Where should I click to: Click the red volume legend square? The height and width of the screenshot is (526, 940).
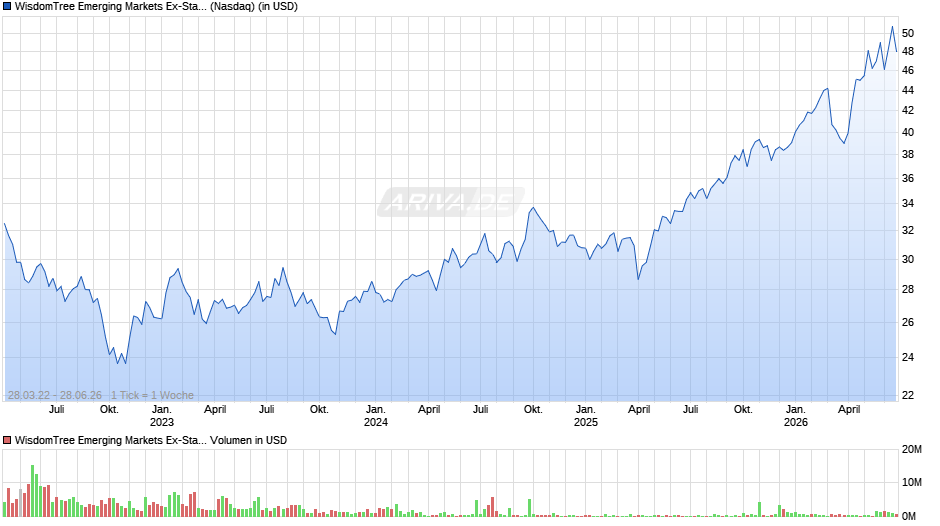[x=7, y=440]
